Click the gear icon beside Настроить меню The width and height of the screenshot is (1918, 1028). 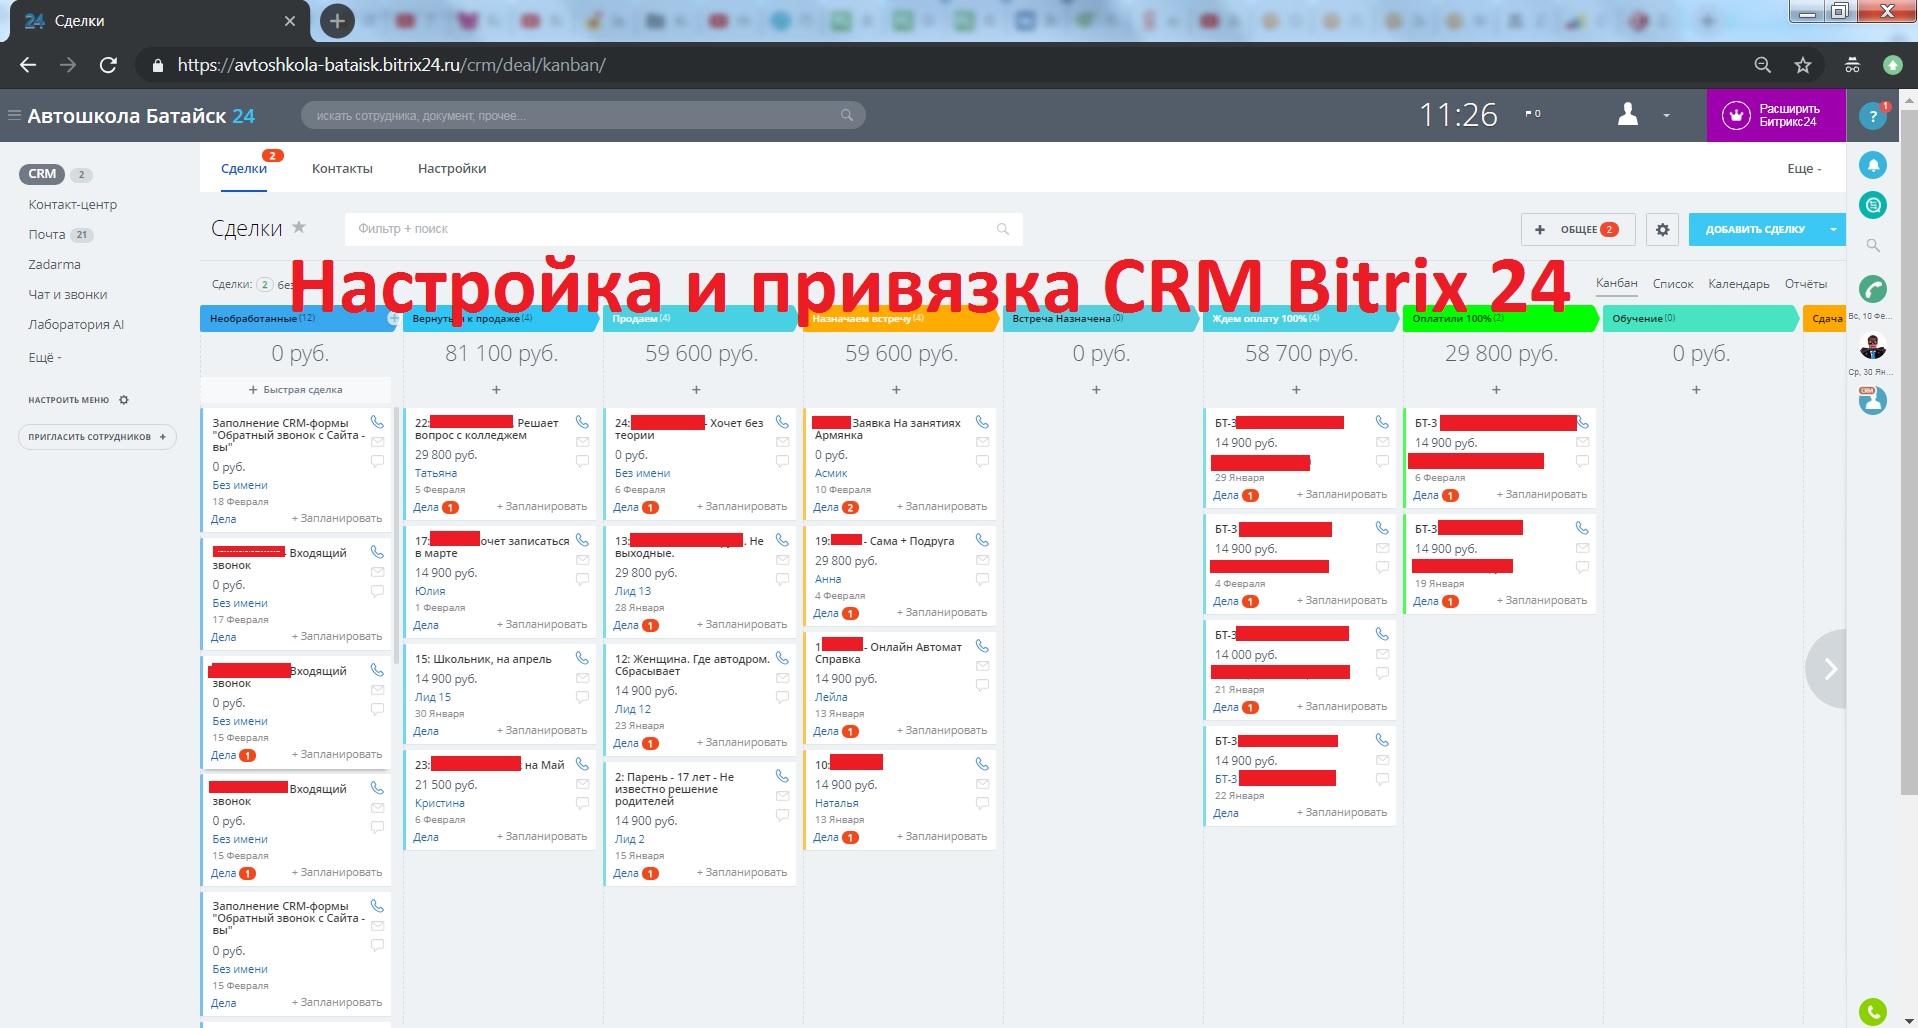coord(124,400)
